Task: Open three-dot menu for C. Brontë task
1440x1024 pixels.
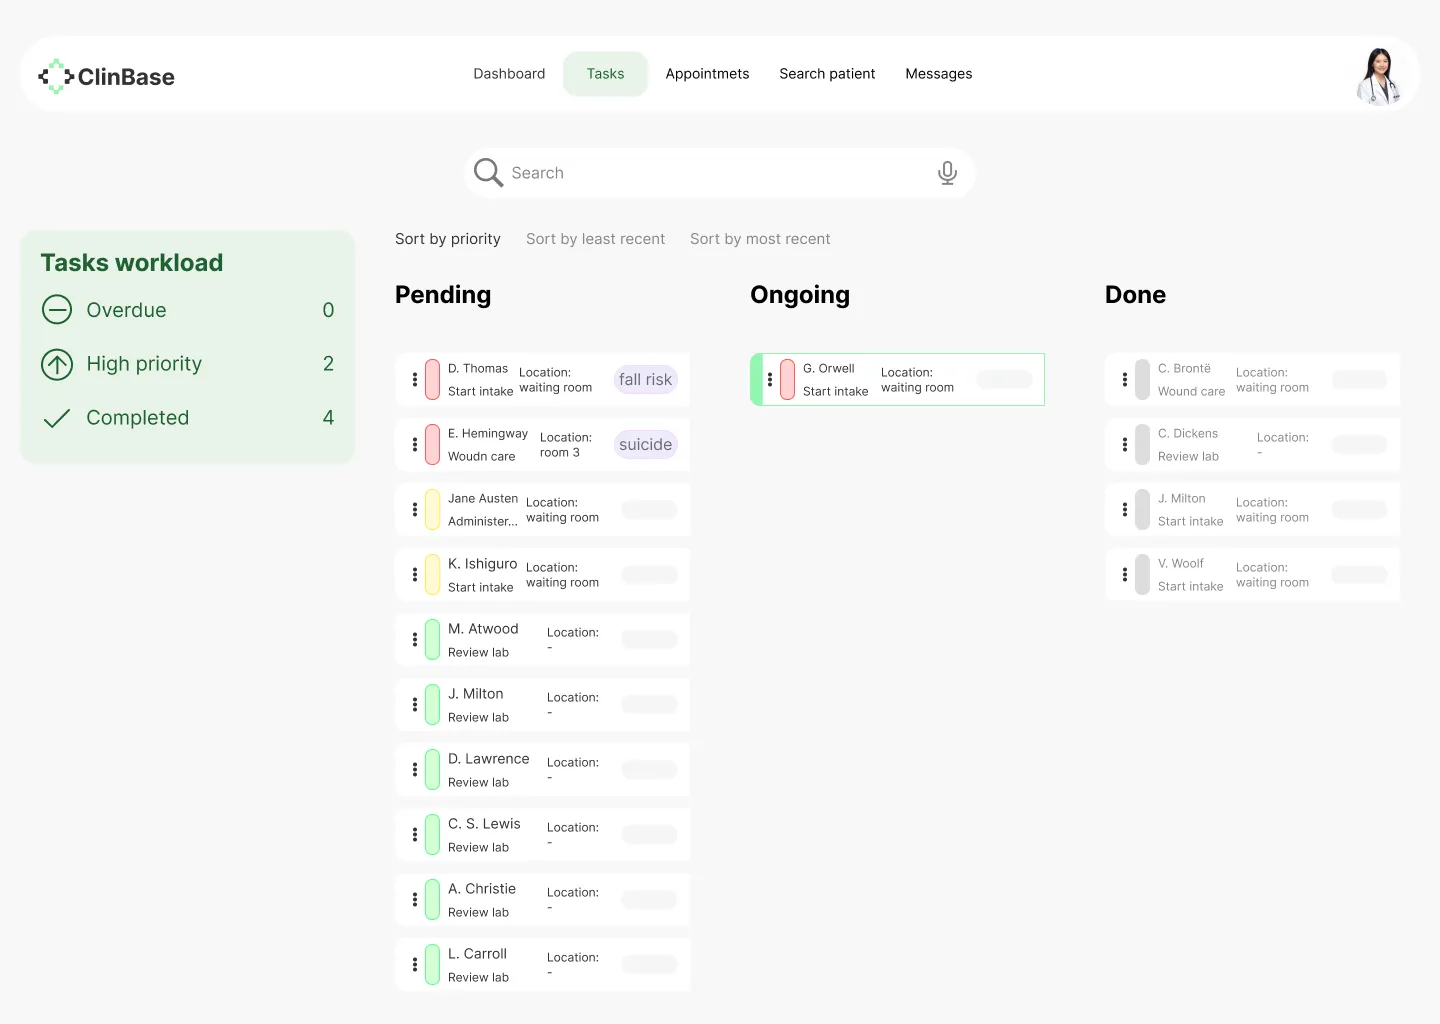Action: pos(1125,380)
